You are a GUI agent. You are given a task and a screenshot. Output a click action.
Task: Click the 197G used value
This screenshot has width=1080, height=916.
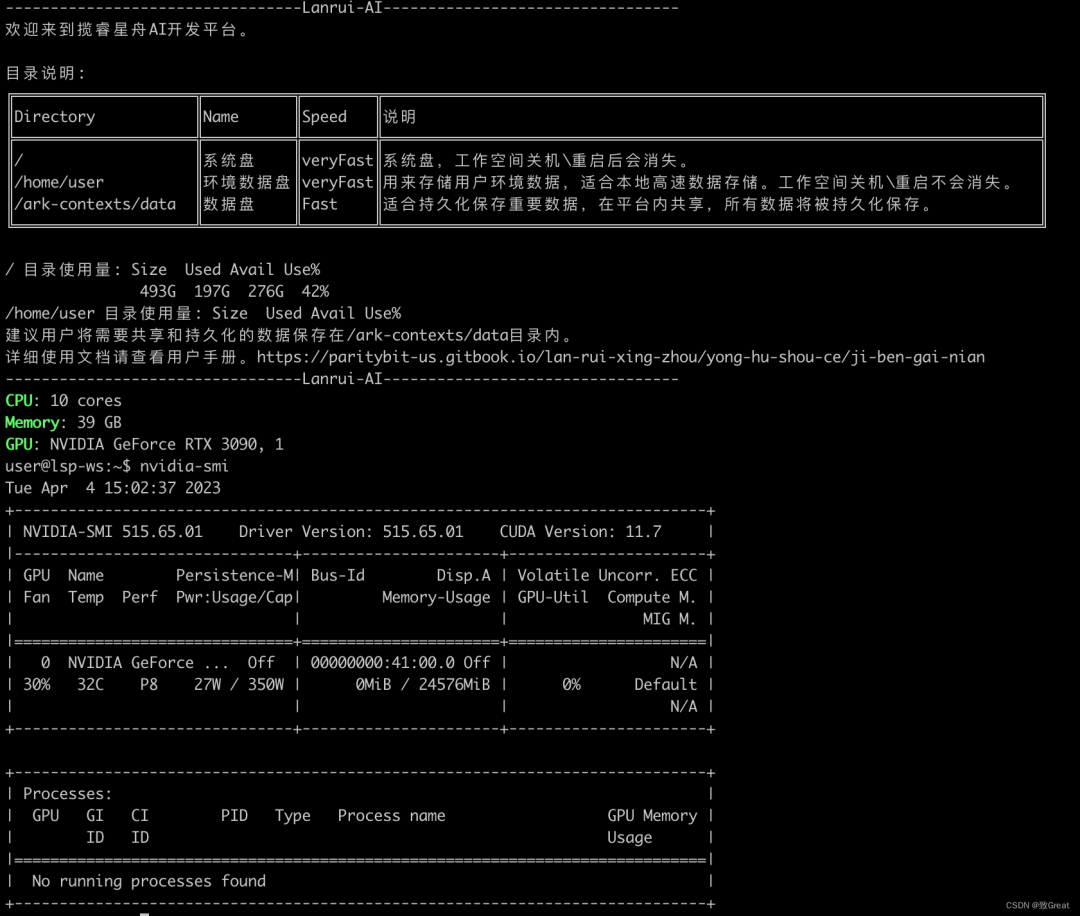211,291
